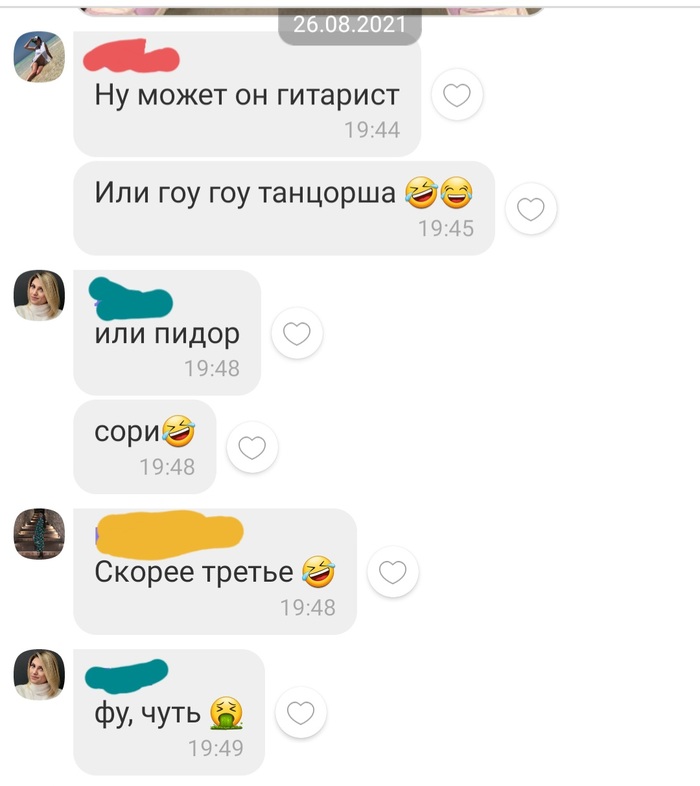
Task: Open beach photo avatar profile
Action: point(39,57)
